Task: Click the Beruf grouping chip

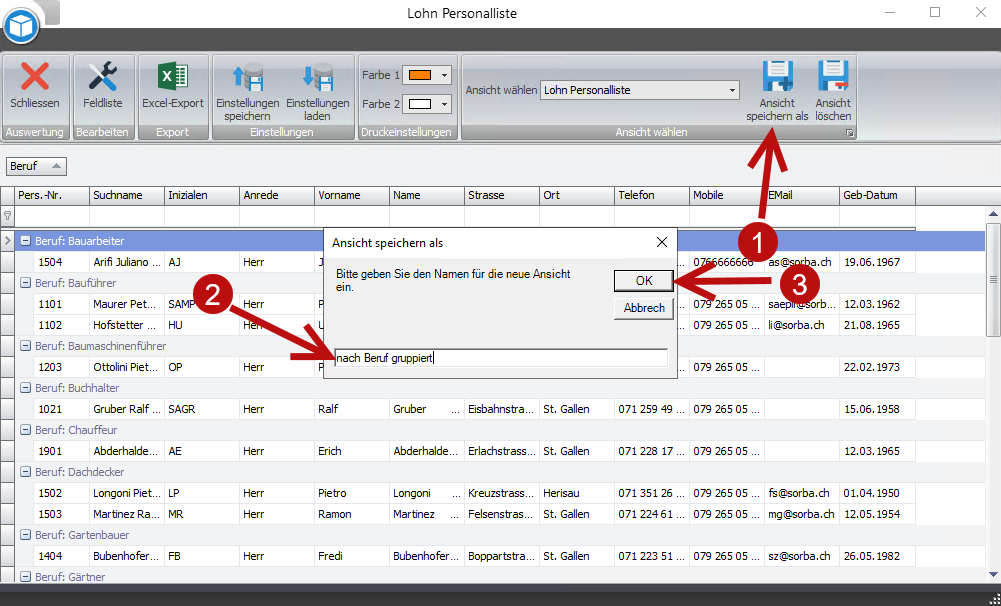Action: tap(36, 166)
